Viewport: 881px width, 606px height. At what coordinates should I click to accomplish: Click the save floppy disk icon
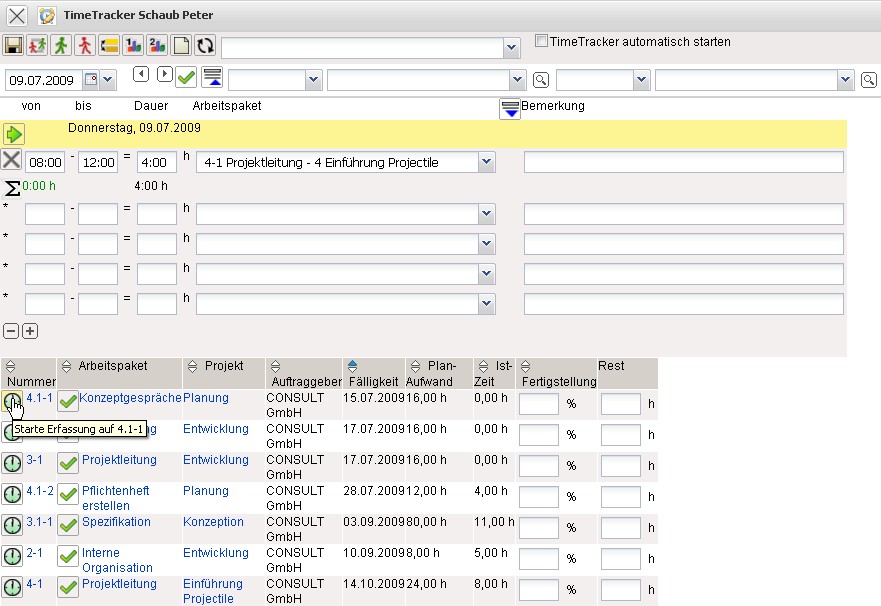point(14,46)
